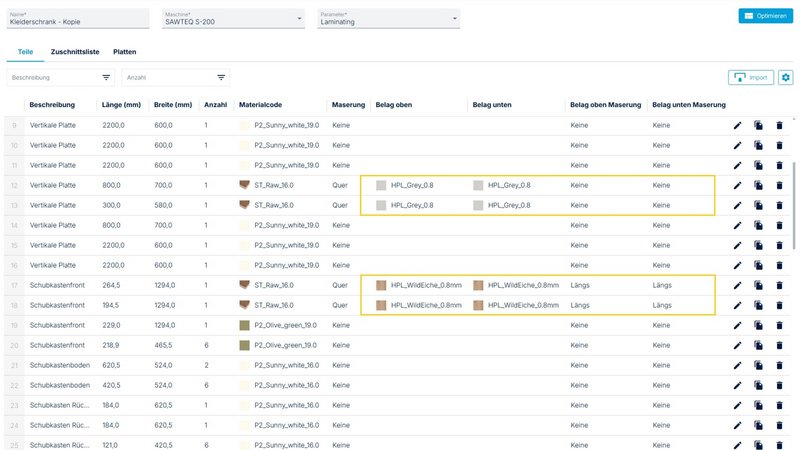Open the Platten tab

point(124,51)
